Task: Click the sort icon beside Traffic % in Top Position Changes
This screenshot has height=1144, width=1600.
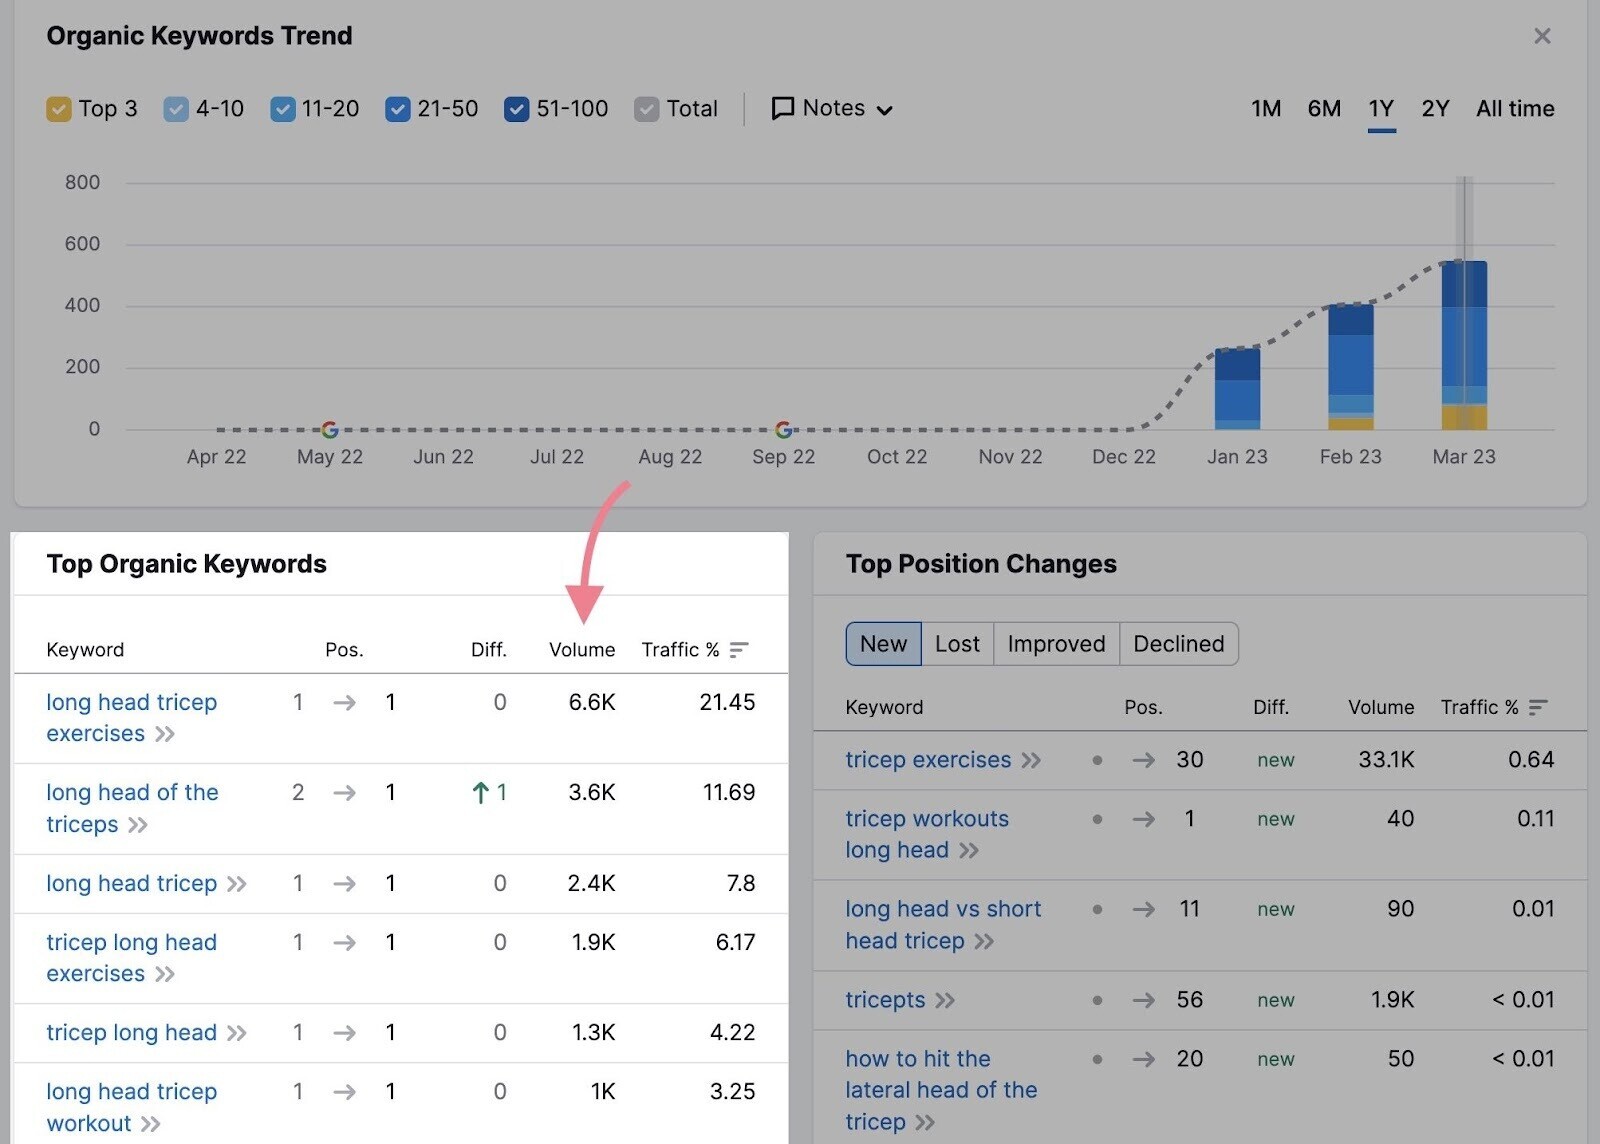Action: [x=1537, y=707]
